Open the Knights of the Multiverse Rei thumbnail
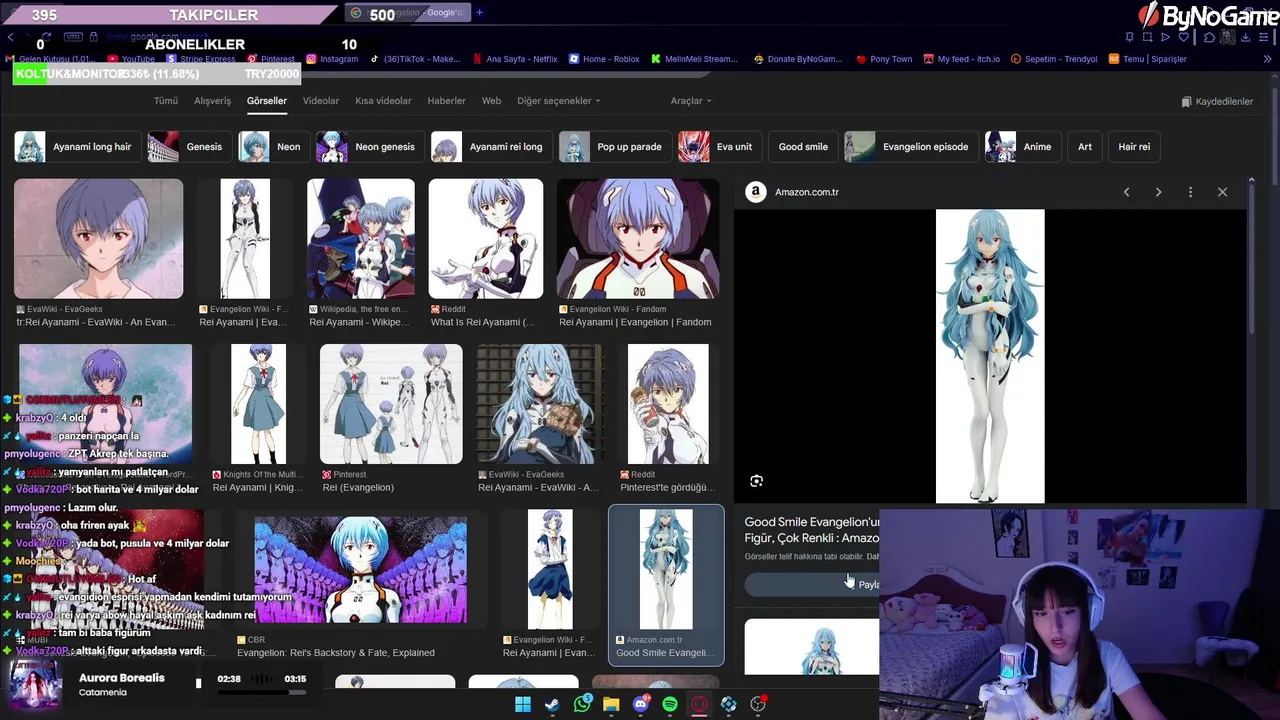Screen dimensions: 1280x720 coord(258,404)
